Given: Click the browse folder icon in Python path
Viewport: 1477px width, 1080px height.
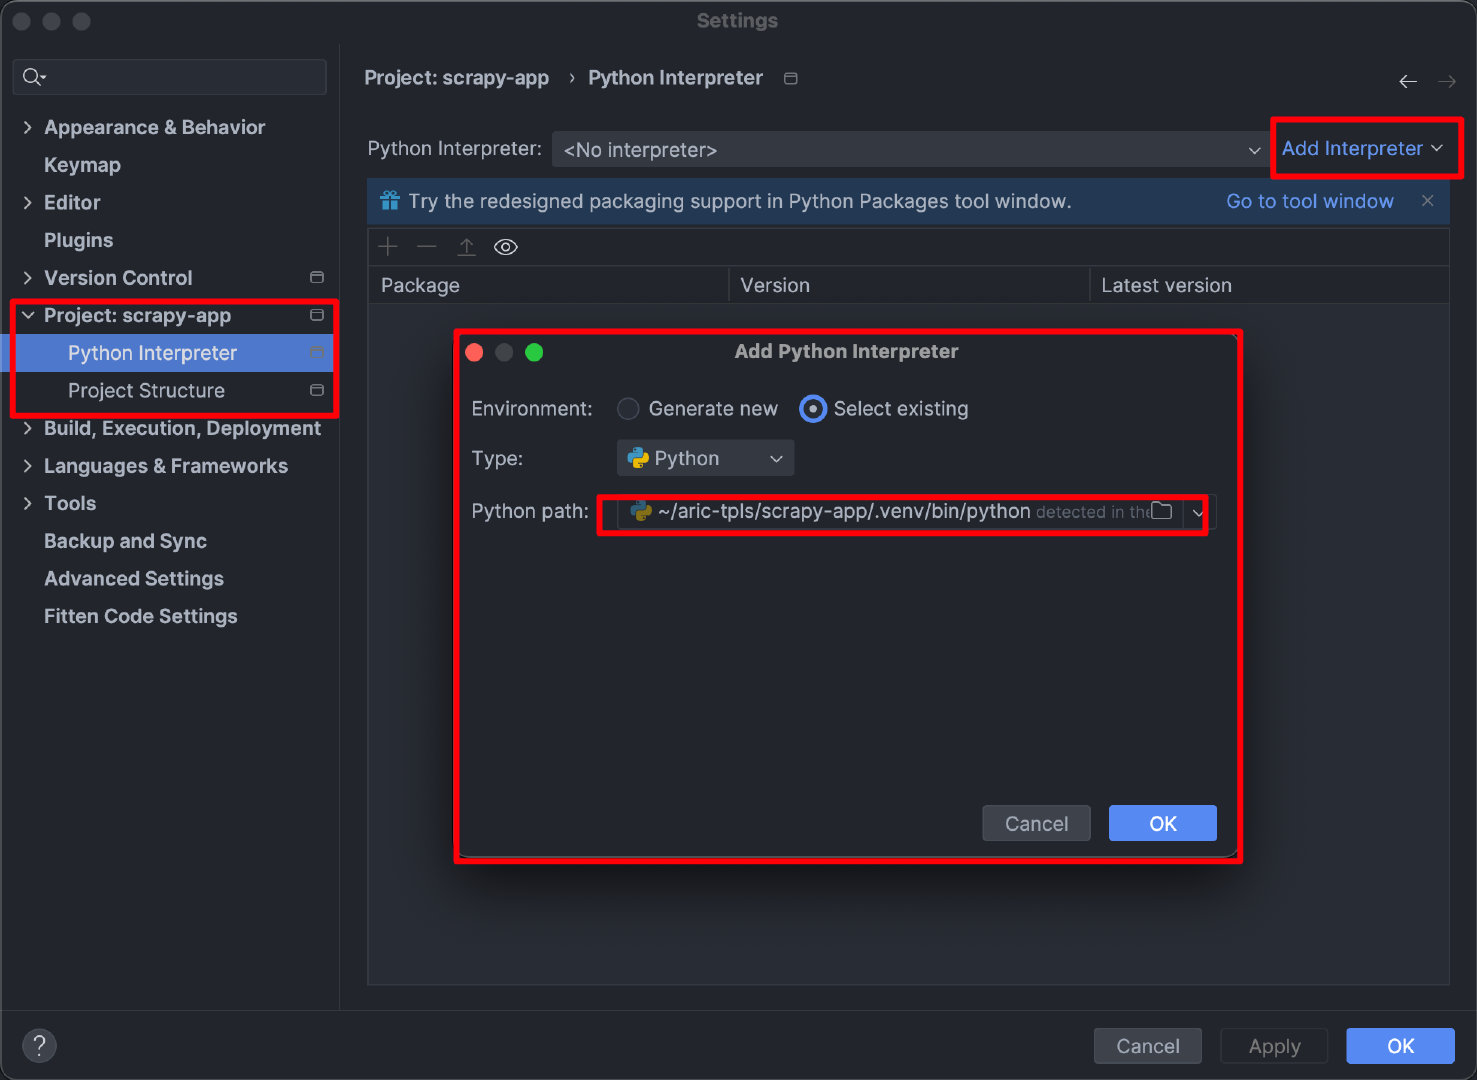Looking at the screenshot, I should (1161, 511).
